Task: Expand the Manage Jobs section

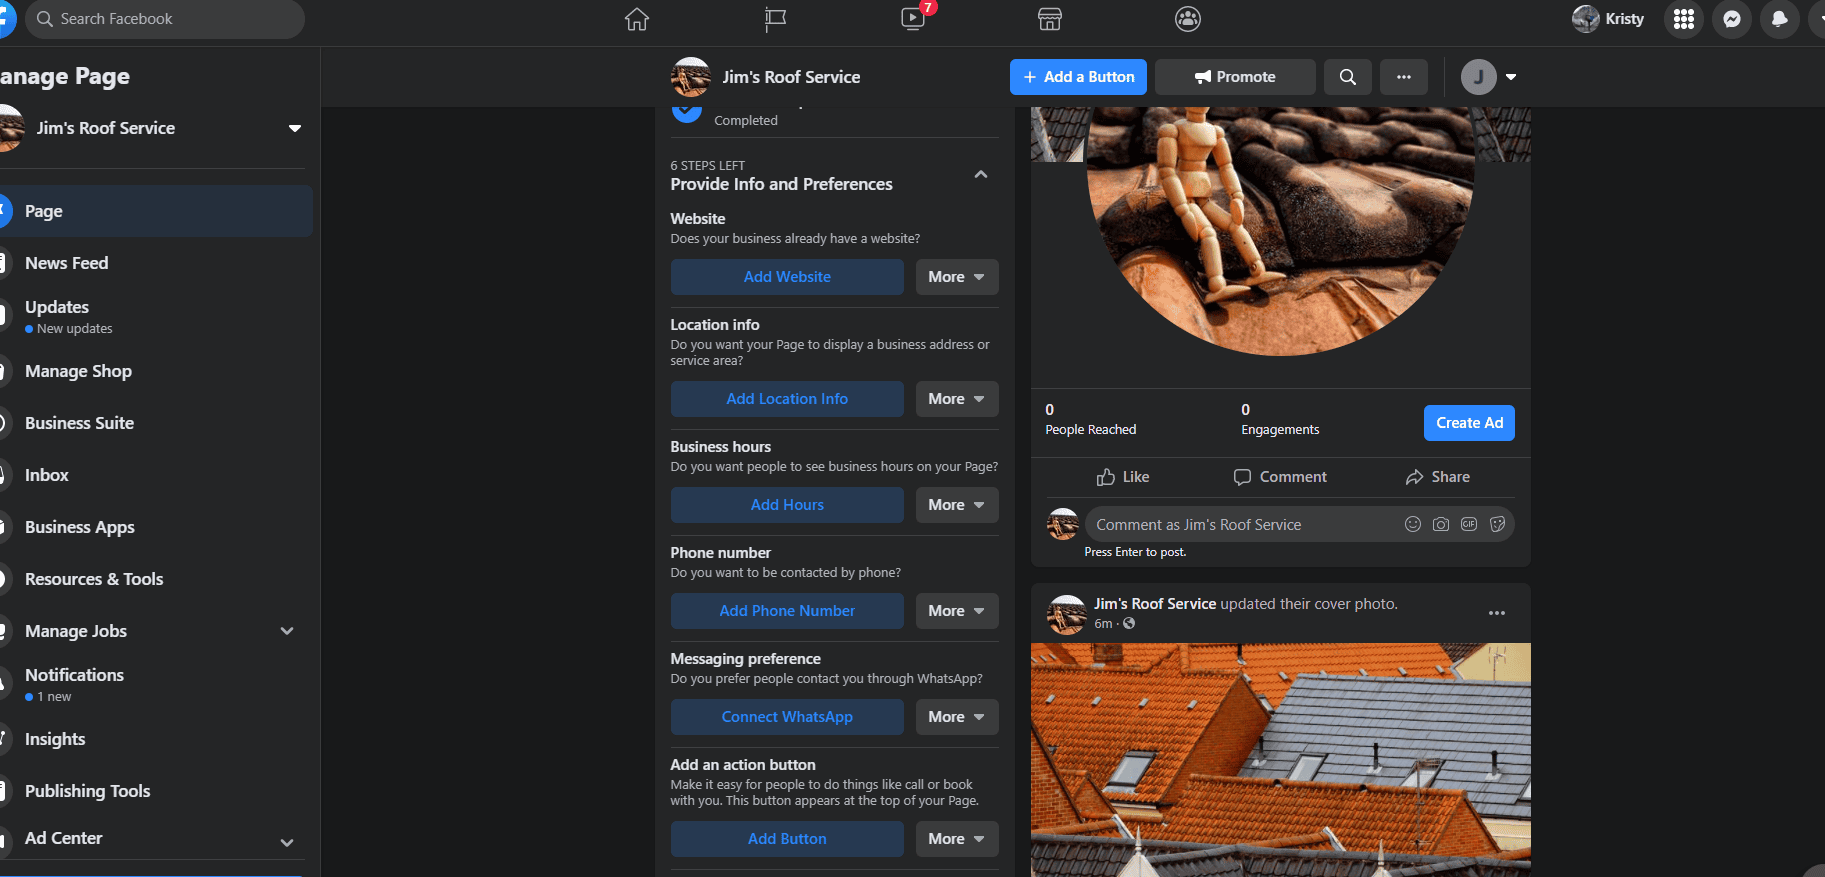Action: (287, 631)
